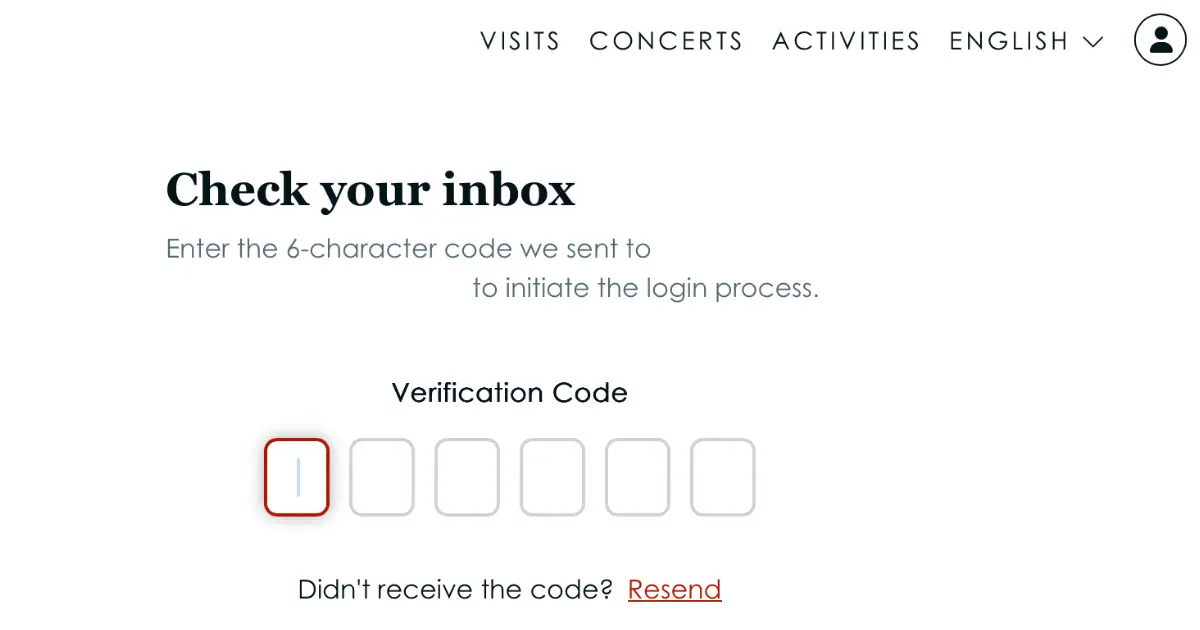The height and width of the screenshot is (630, 1200).
Task: Open the CONCERTS menu item
Action: pos(666,41)
